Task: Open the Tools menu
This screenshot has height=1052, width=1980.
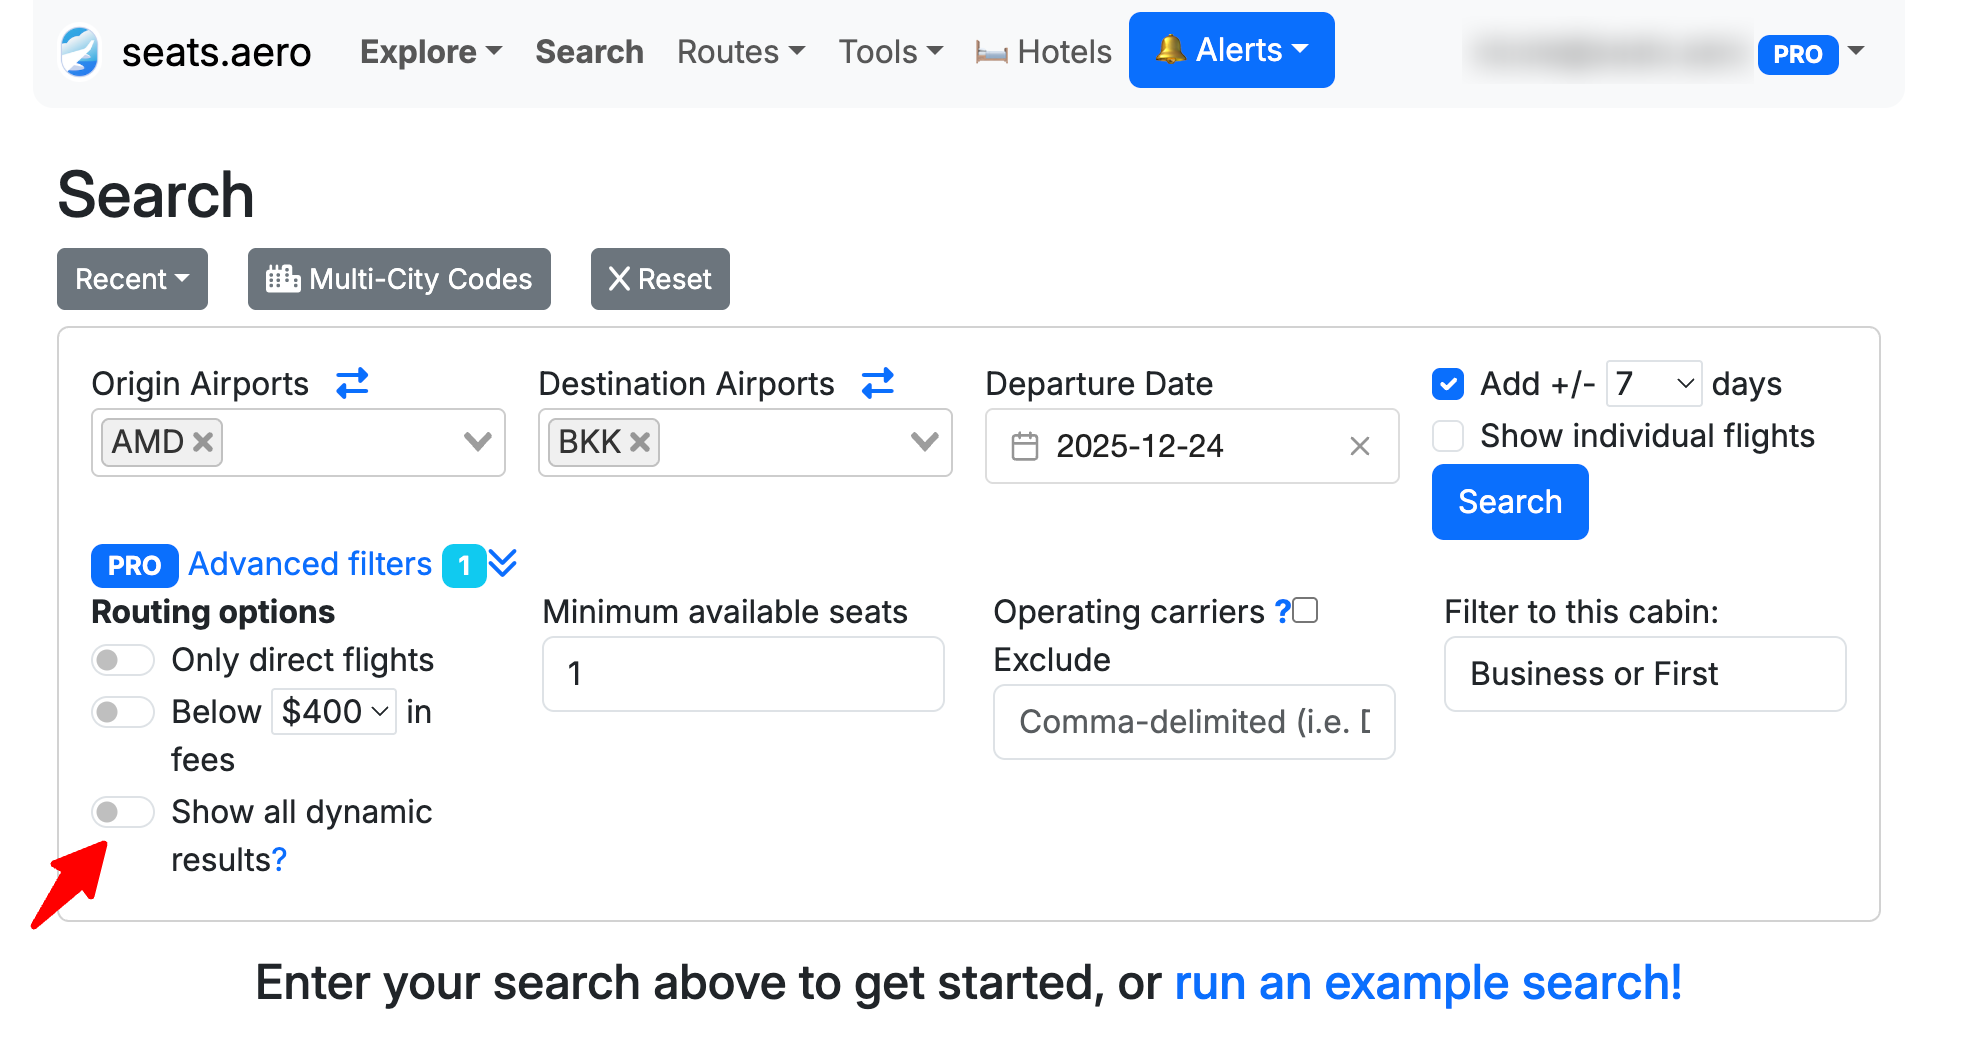Action: point(890,52)
